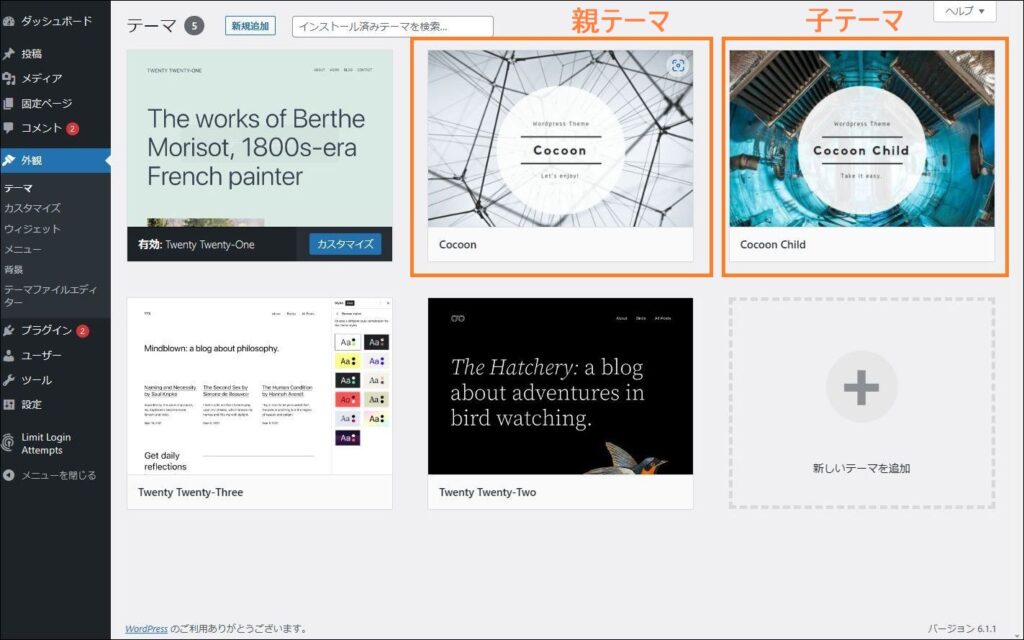Click the plus icon to add new theme

[861, 387]
